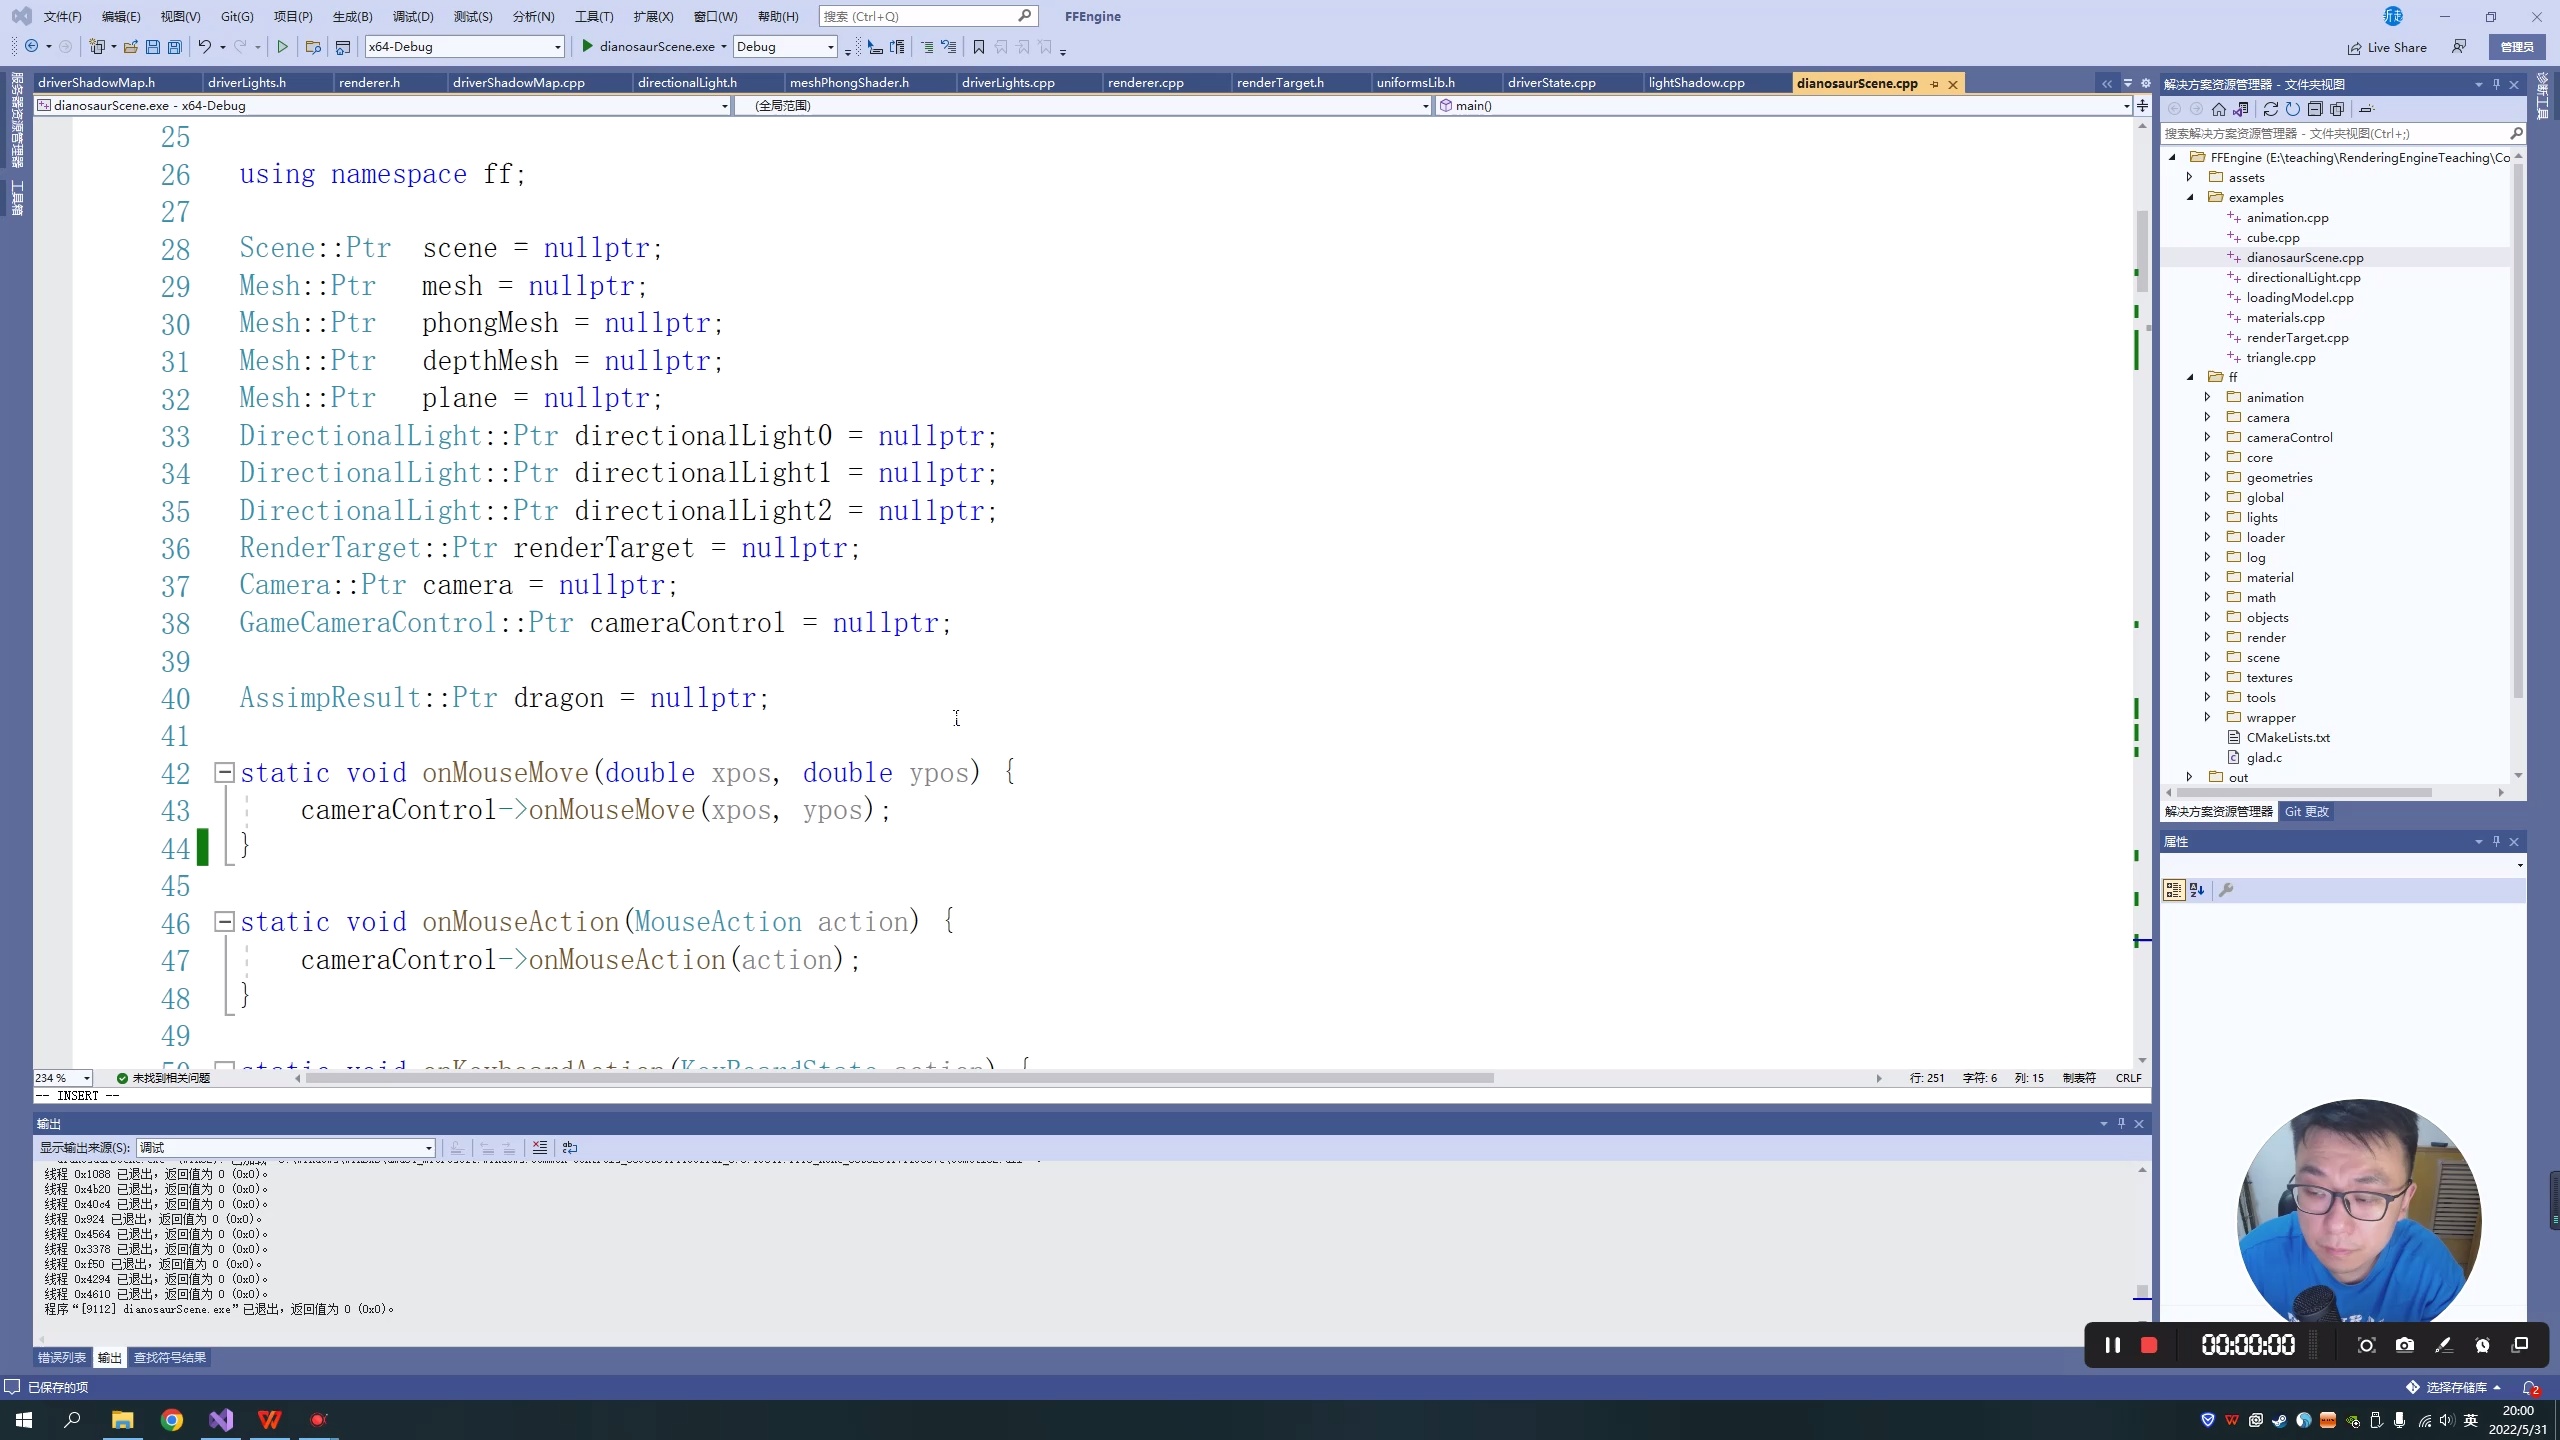Clear all output icon in output panel
The height and width of the screenshot is (1440, 2560).
540,1148
